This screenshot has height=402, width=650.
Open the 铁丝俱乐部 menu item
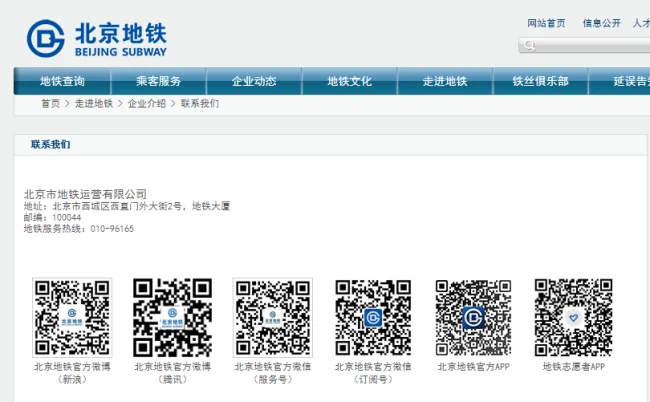pos(540,81)
